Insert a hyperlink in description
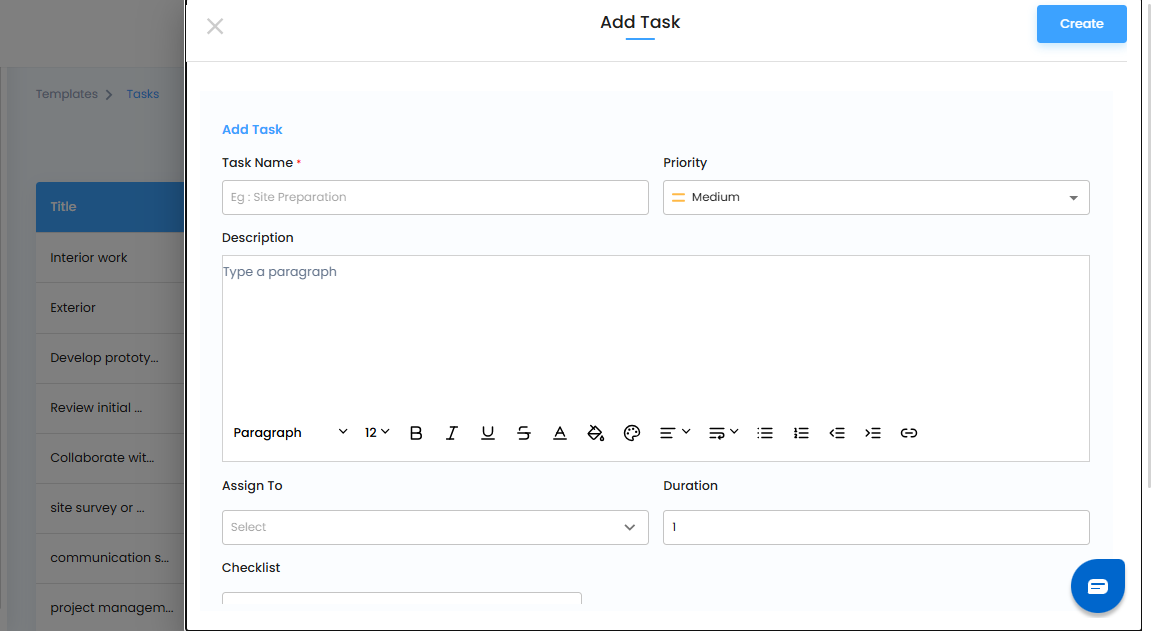 (909, 433)
